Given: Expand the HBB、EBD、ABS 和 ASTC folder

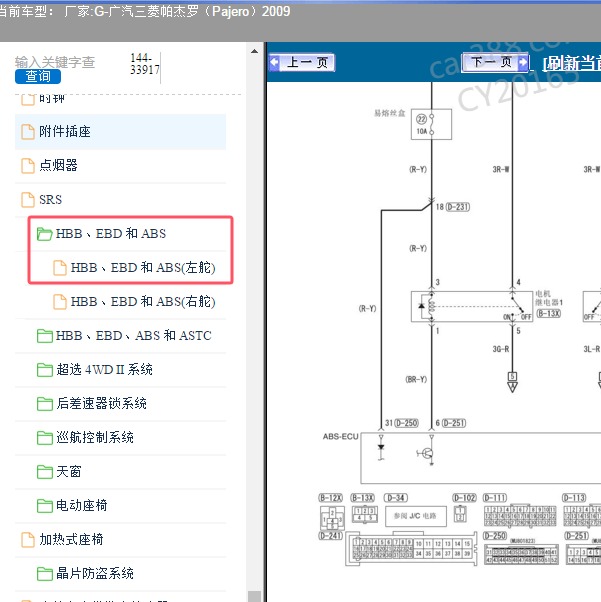Looking at the screenshot, I should [124, 336].
